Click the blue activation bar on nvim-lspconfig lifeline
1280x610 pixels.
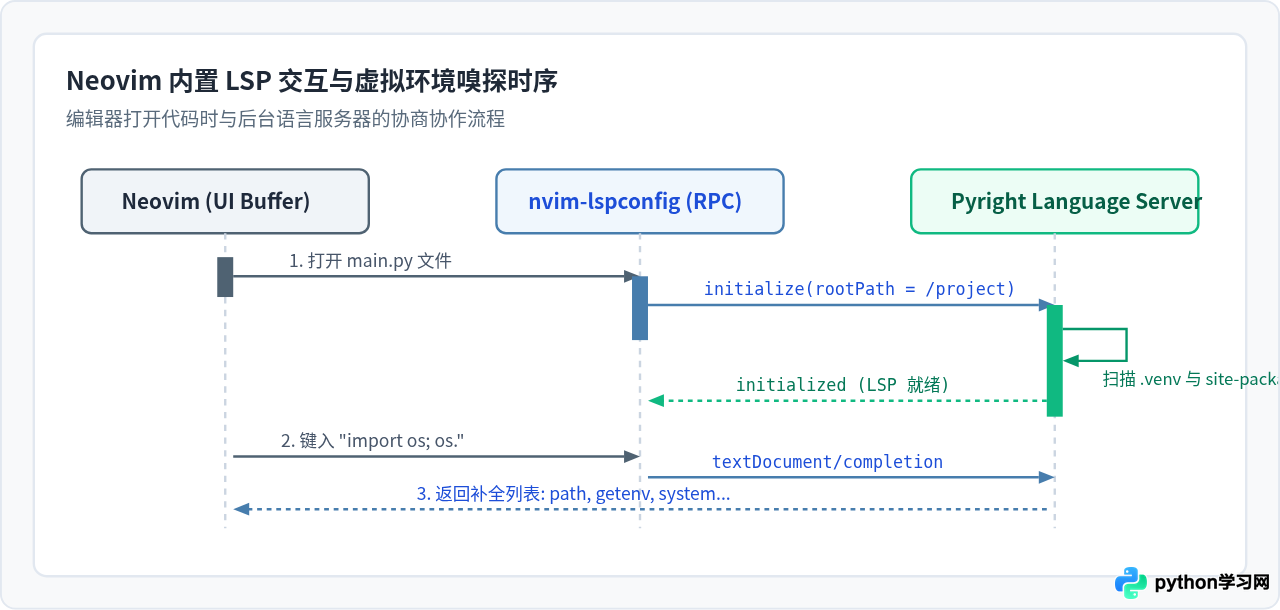click(640, 308)
